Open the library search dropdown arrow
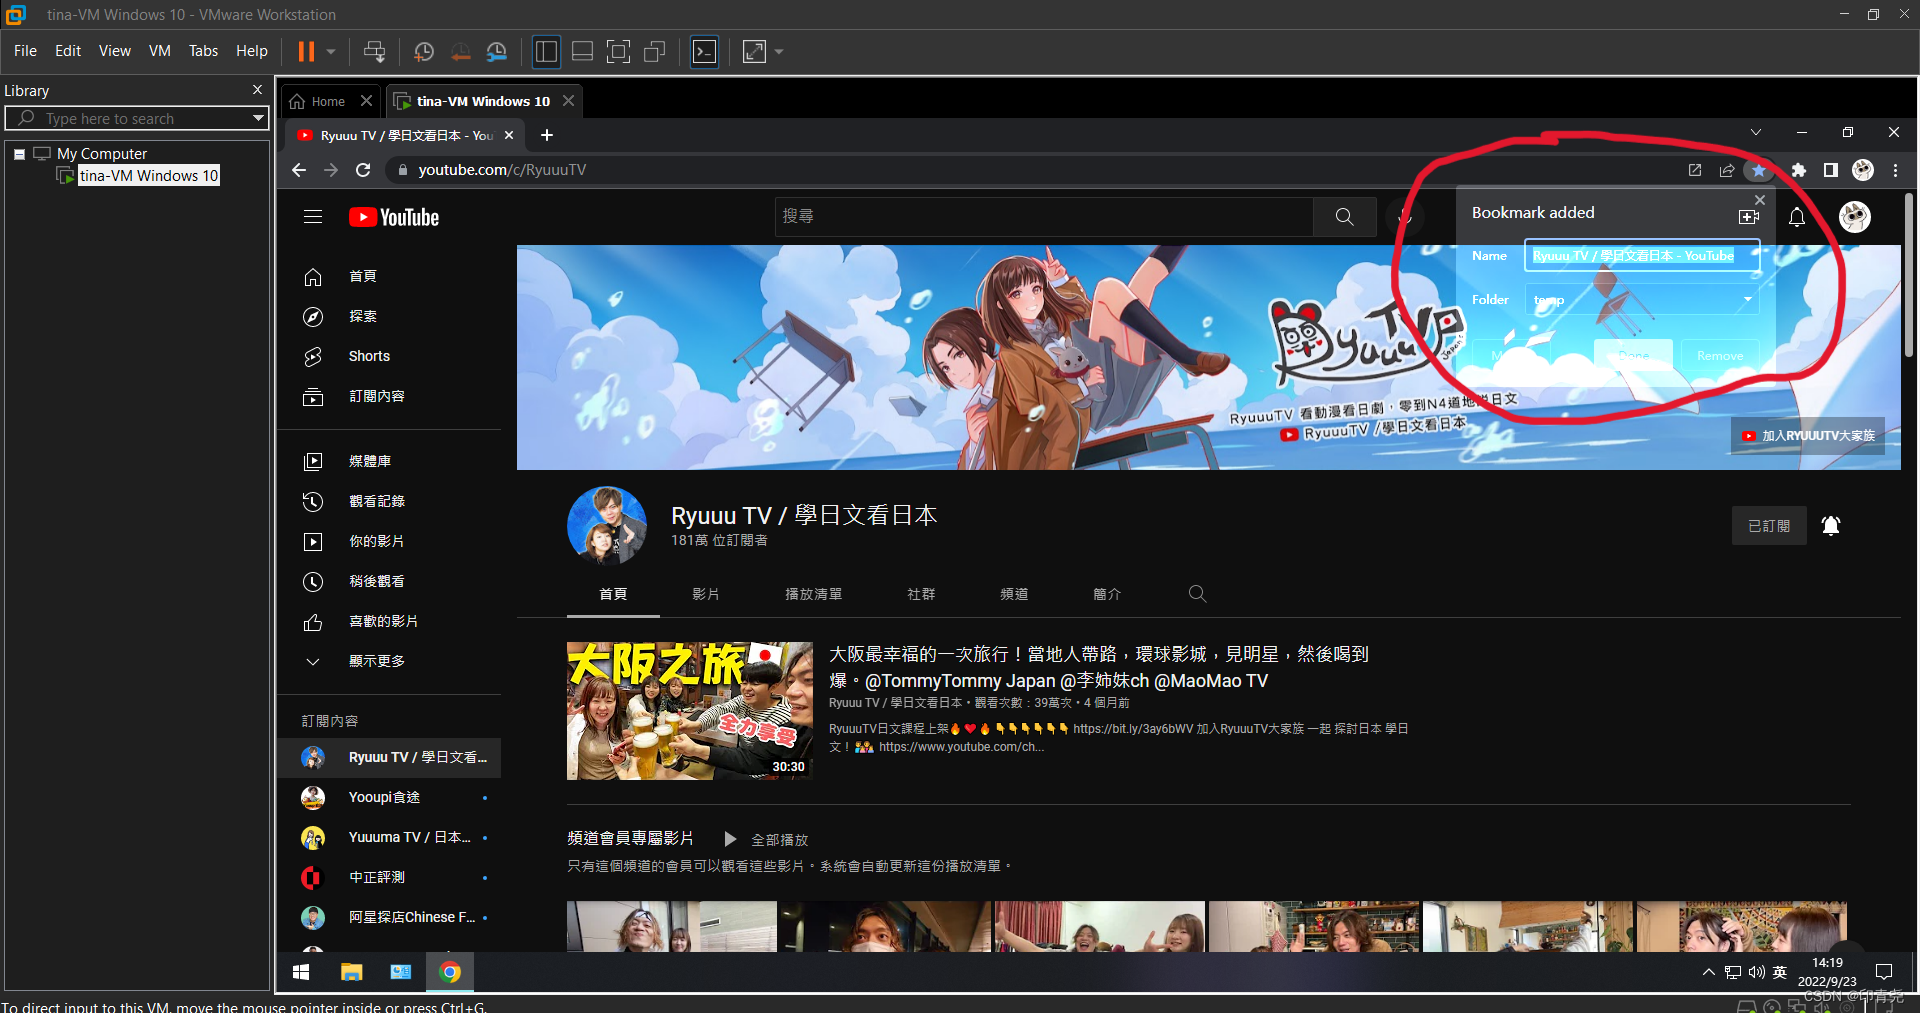Image resolution: width=1920 pixels, height=1013 pixels. point(259,118)
